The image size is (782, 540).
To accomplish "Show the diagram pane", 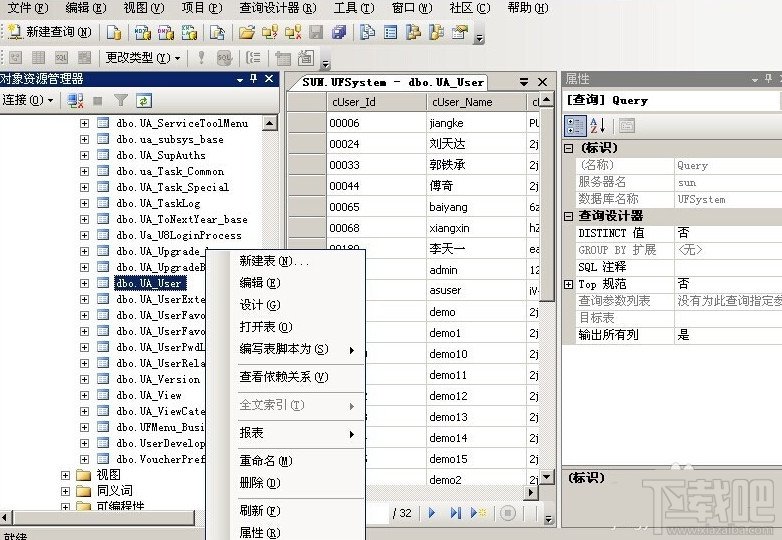I will [15, 58].
